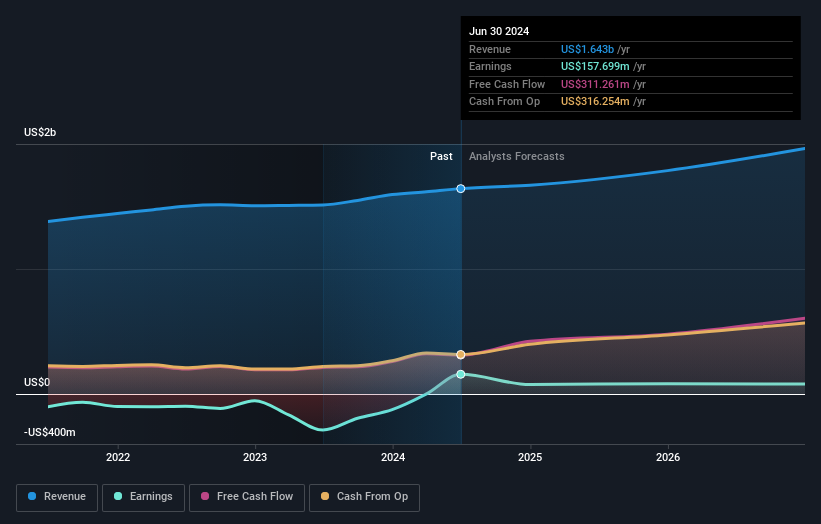Click the US$316.254m cash from op value
Image resolution: width=821 pixels, height=524 pixels.
tap(595, 102)
